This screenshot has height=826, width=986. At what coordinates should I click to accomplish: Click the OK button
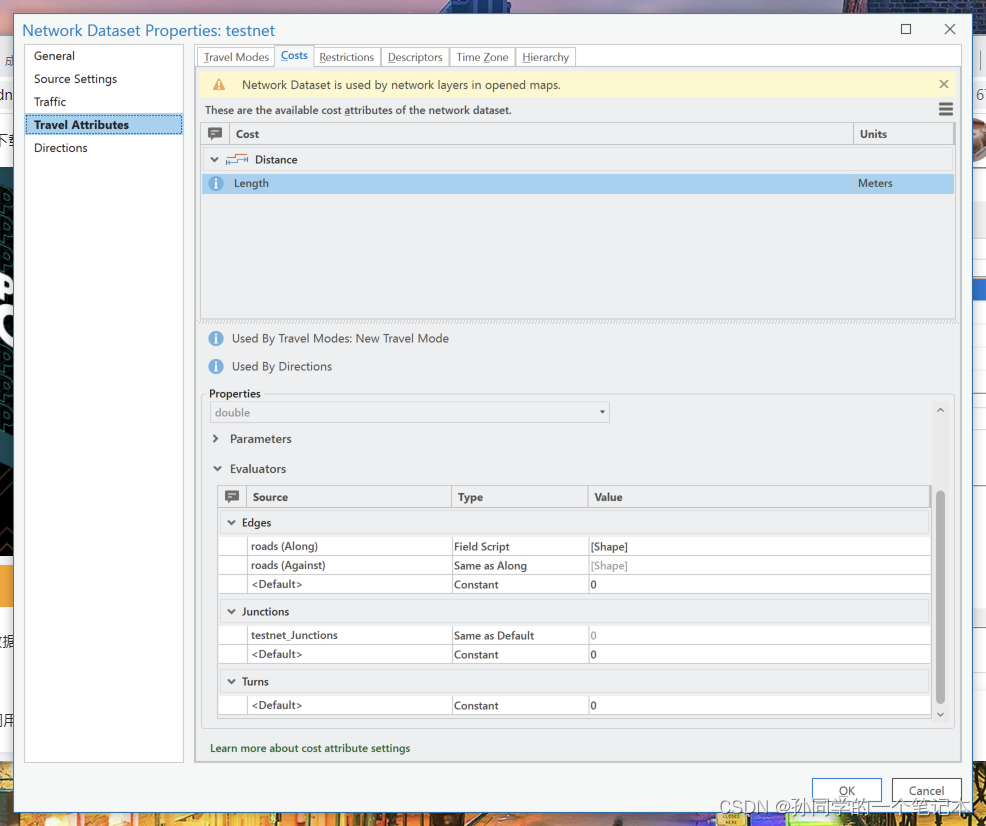coord(846,790)
